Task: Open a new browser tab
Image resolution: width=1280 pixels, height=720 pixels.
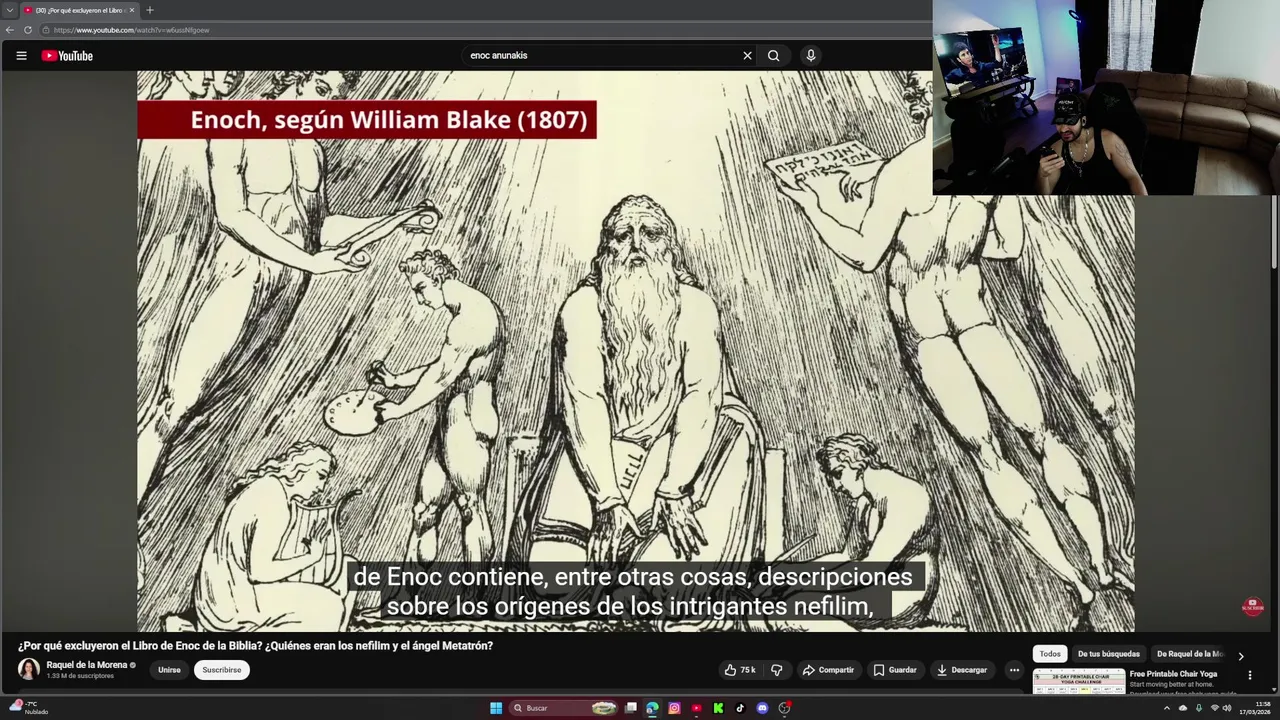Action: [x=150, y=10]
